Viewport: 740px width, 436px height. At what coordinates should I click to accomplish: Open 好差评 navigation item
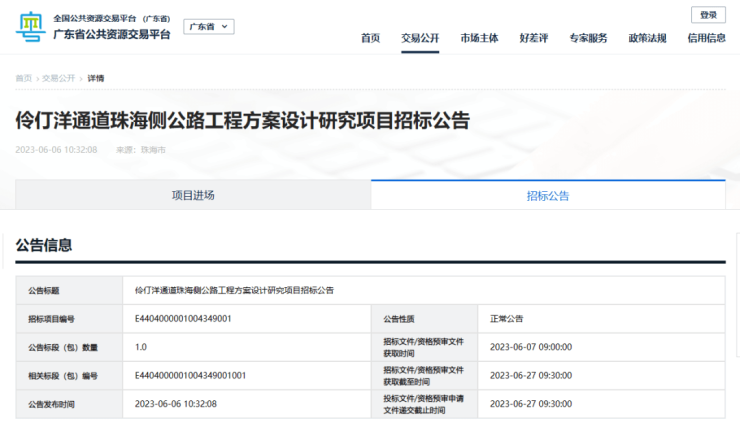[x=534, y=38]
